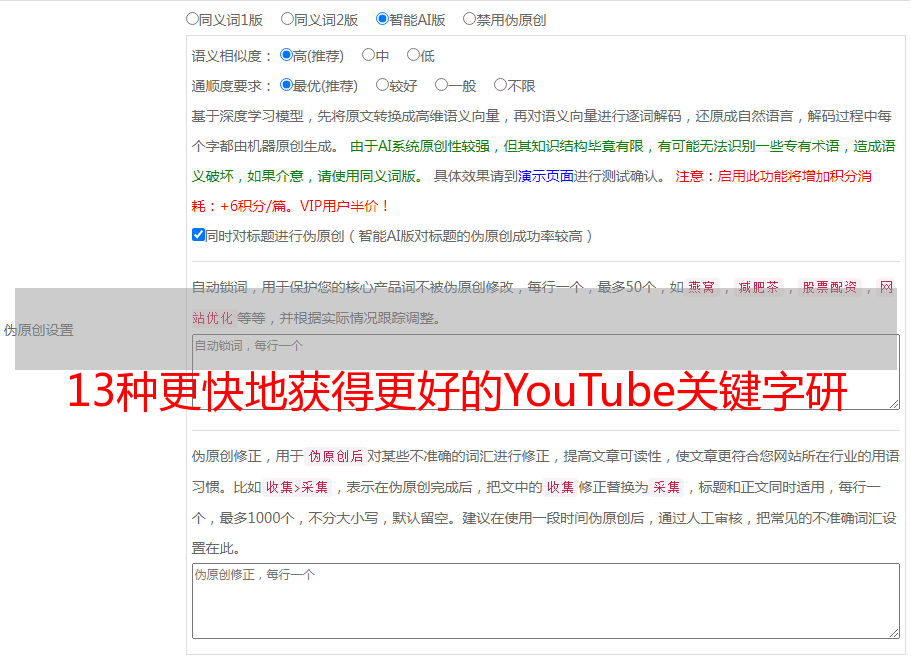
Task: Click the 收集>采集 example tag
Action: pos(297,488)
